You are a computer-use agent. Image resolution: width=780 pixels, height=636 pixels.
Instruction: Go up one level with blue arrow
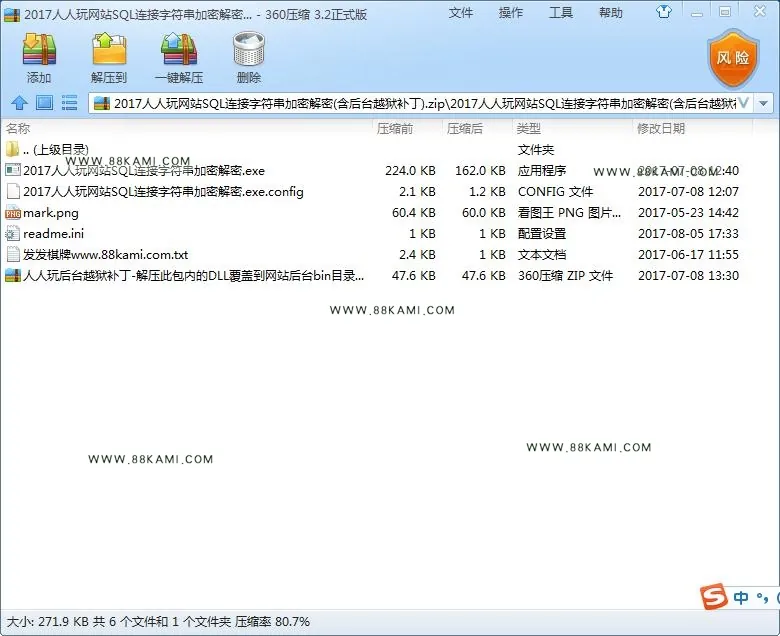19,103
